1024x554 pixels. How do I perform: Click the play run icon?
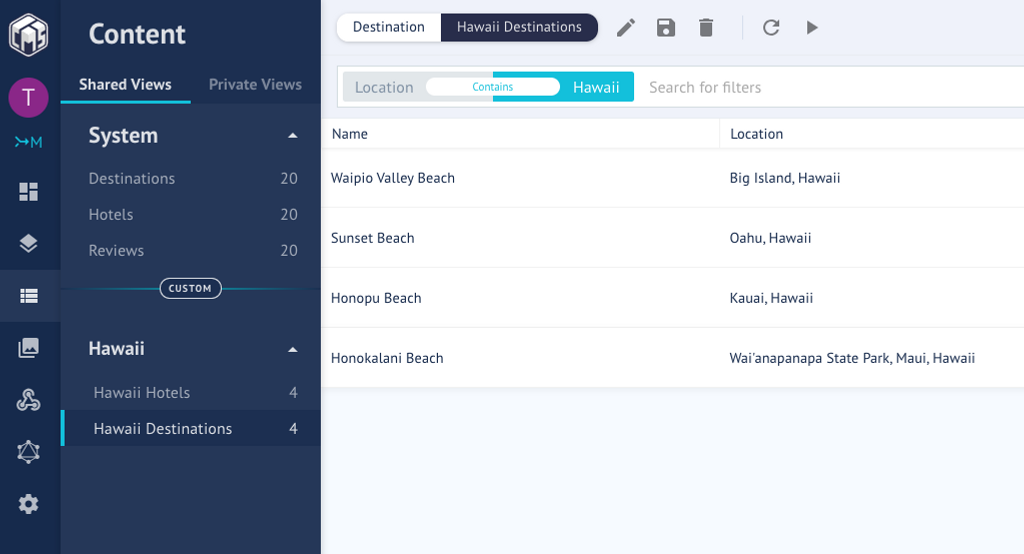812,27
